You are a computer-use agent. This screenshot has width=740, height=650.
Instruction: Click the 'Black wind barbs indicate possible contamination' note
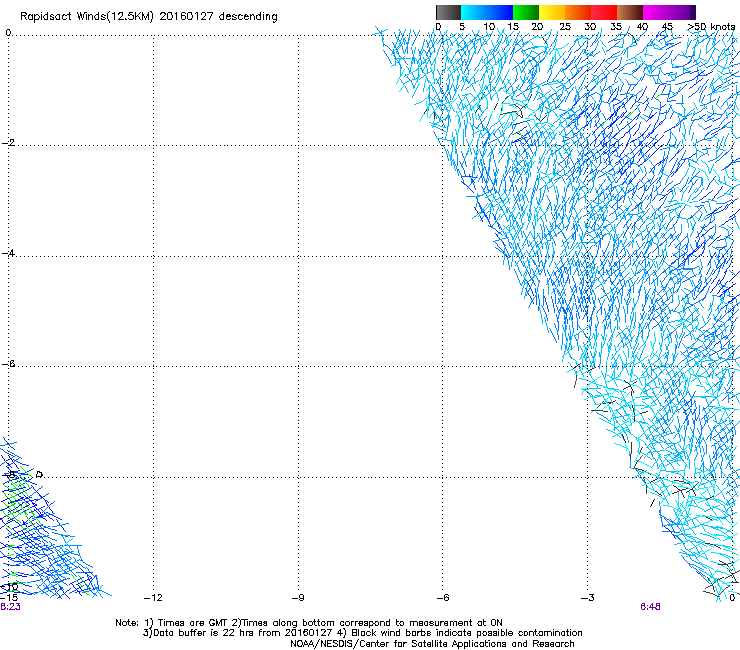[x=467, y=633]
